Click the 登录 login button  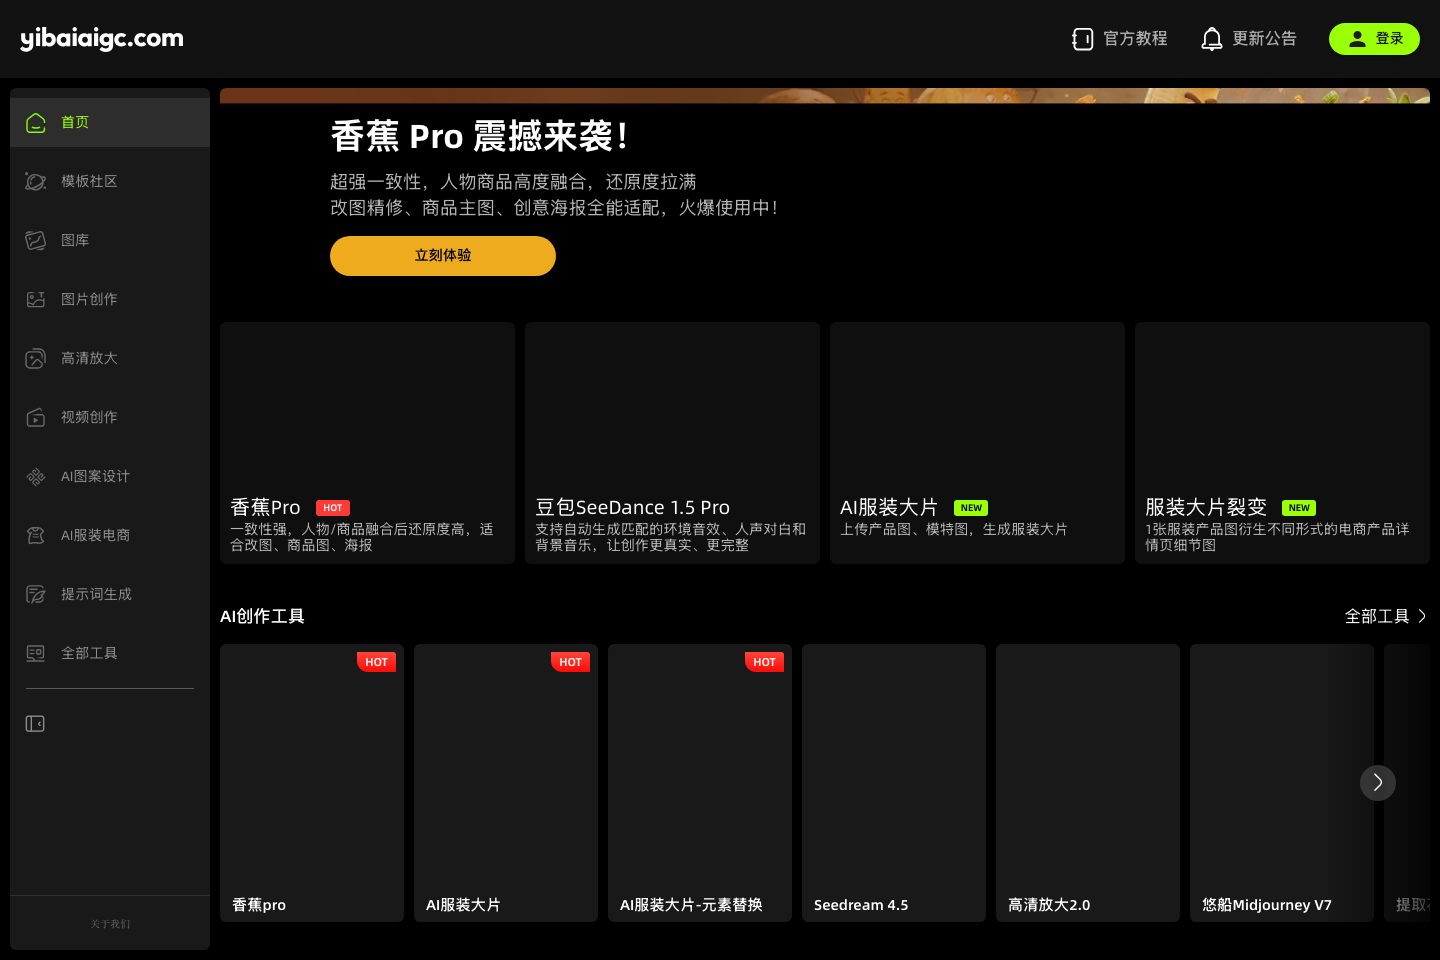(x=1374, y=39)
